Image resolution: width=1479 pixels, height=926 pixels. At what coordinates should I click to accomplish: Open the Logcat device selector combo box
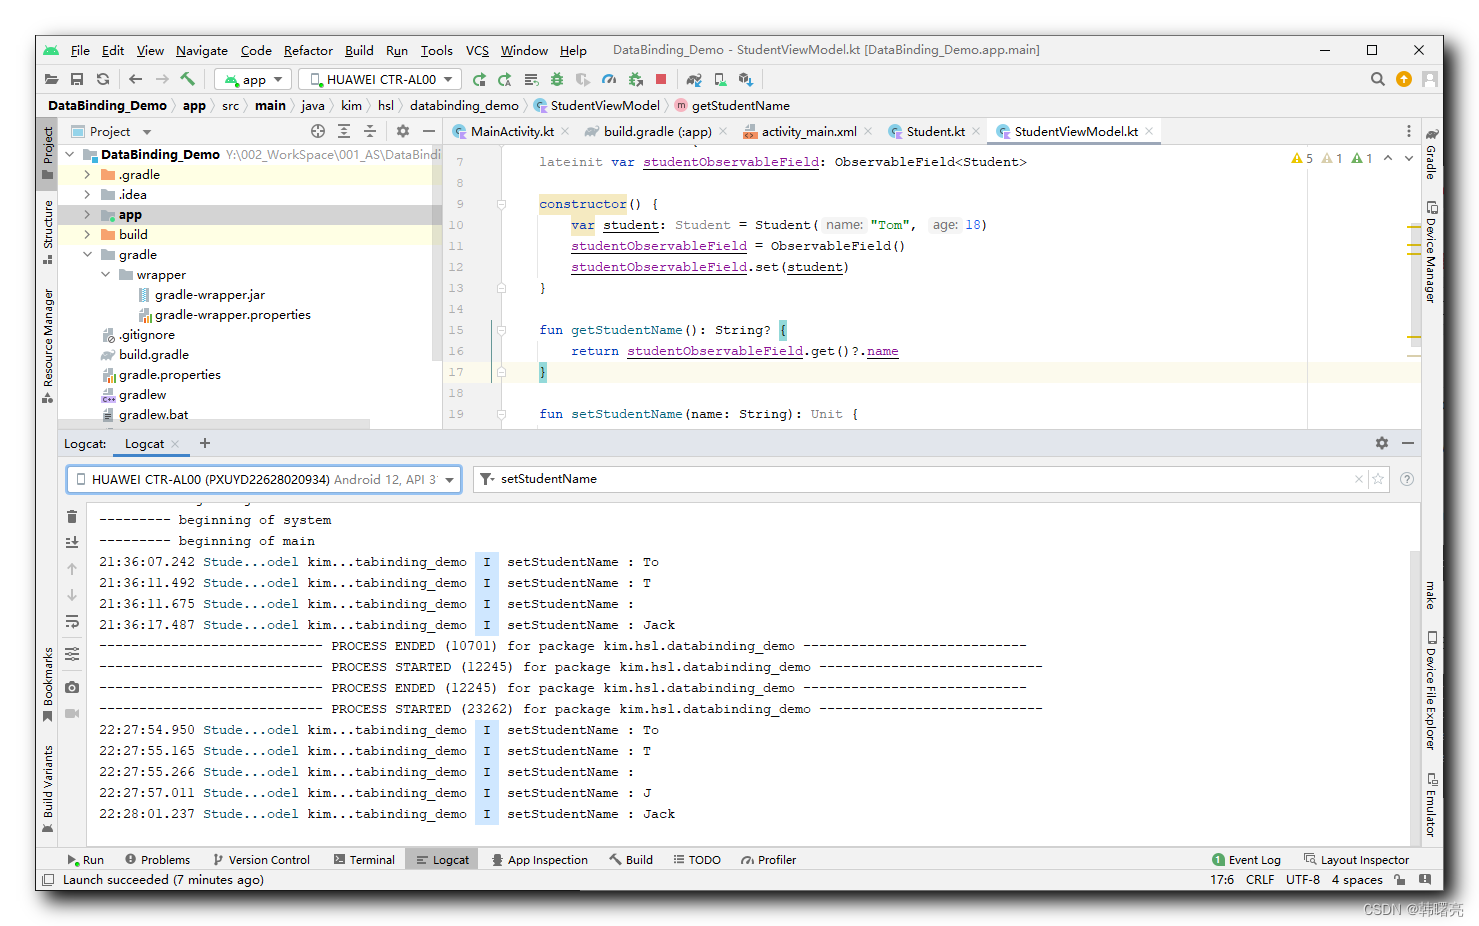click(264, 479)
